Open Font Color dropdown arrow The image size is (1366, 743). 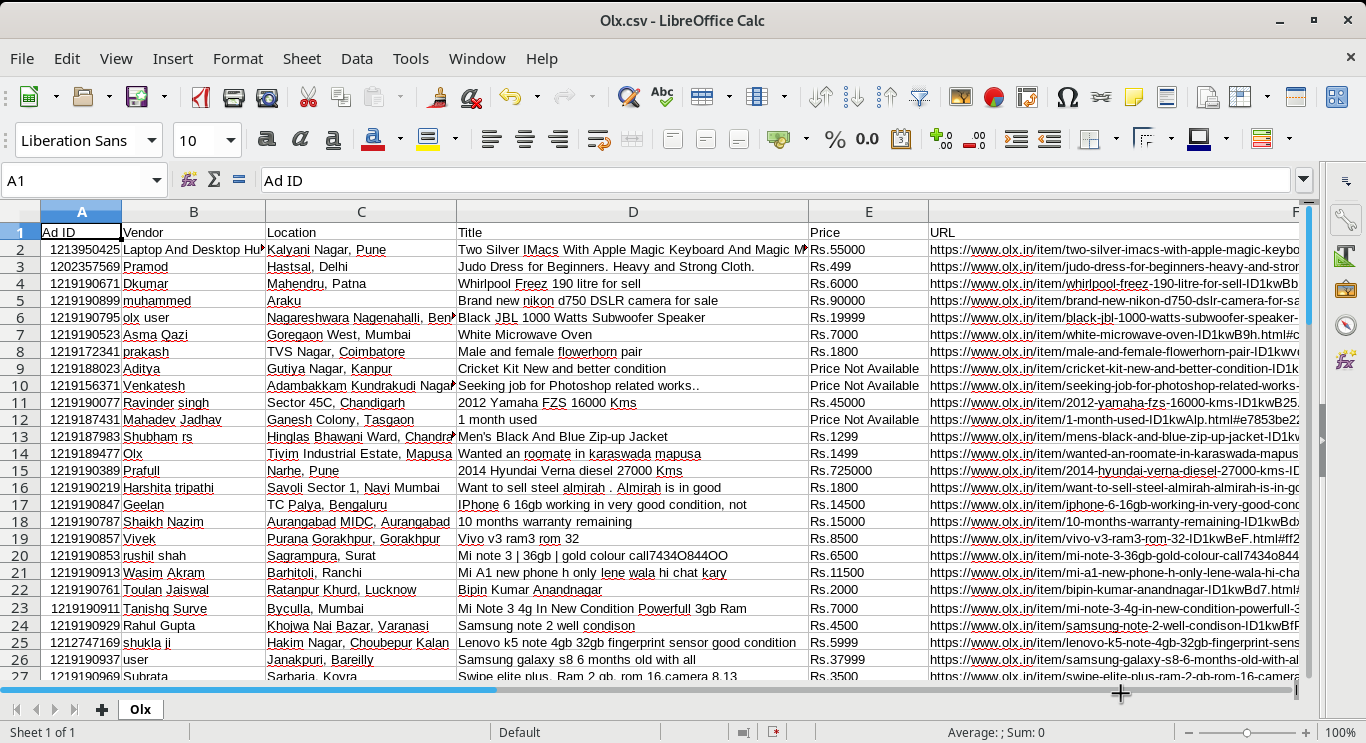click(400, 139)
